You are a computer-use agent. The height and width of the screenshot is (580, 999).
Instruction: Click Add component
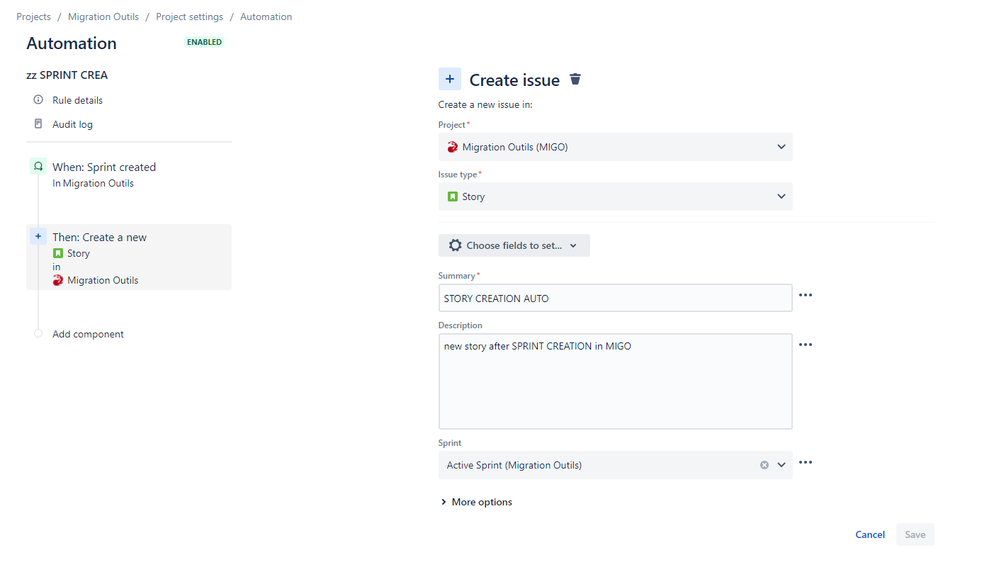pyautogui.click(x=88, y=334)
